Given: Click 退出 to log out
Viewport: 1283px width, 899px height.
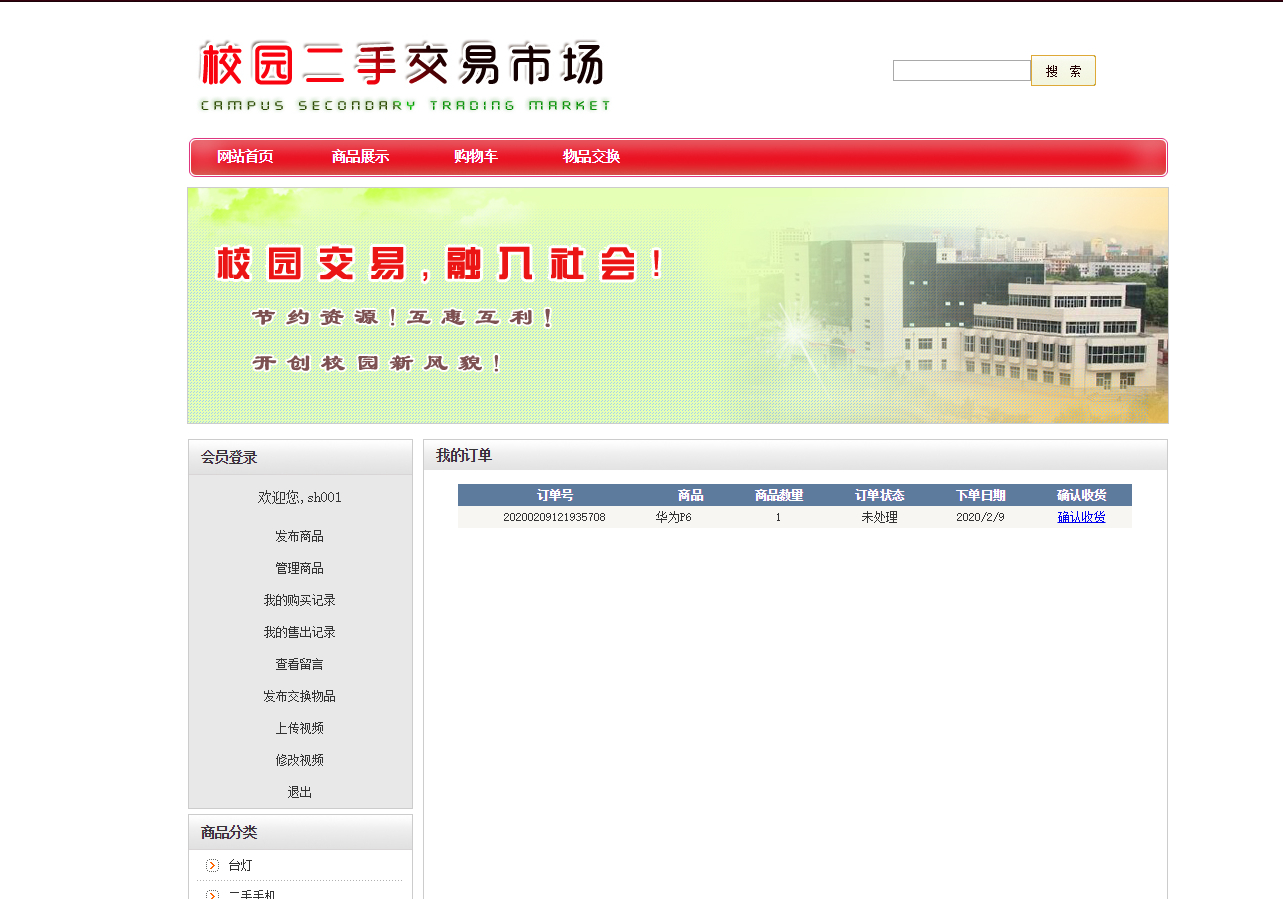Looking at the screenshot, I should click(x=300, y=792).
